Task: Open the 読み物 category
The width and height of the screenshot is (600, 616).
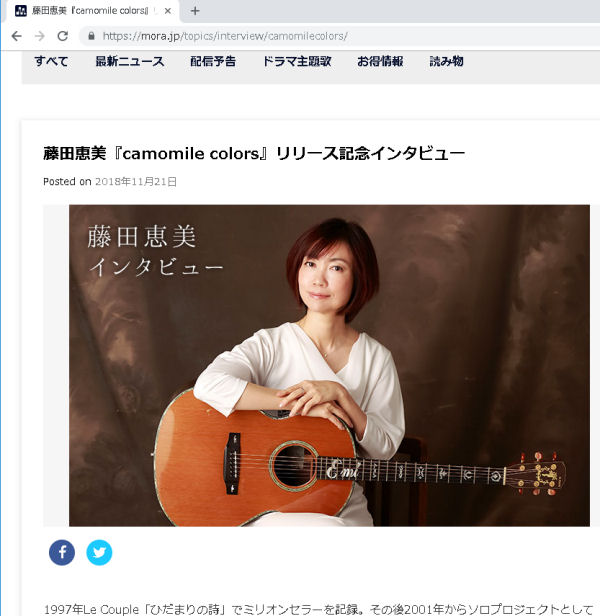Action: 446,61
